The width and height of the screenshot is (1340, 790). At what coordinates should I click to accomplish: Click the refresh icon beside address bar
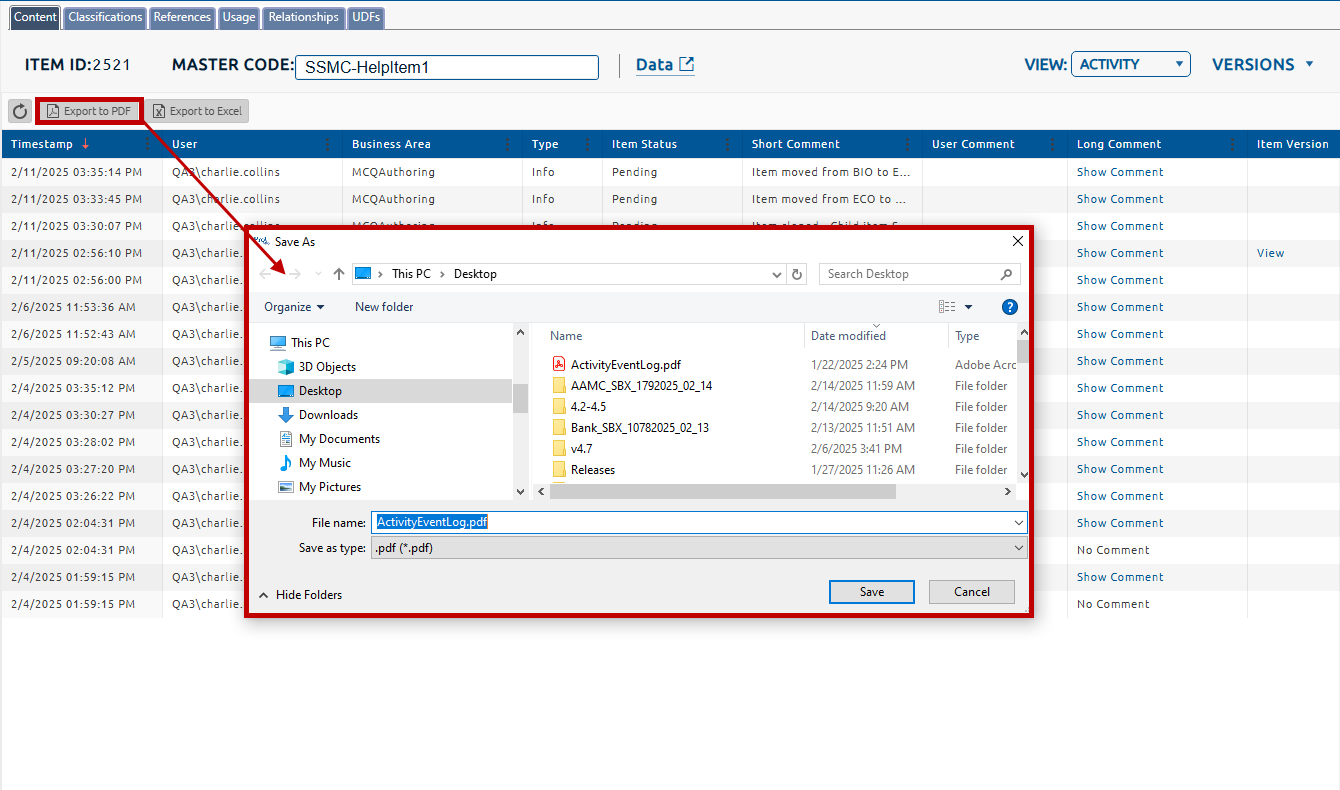coord(797,274)
